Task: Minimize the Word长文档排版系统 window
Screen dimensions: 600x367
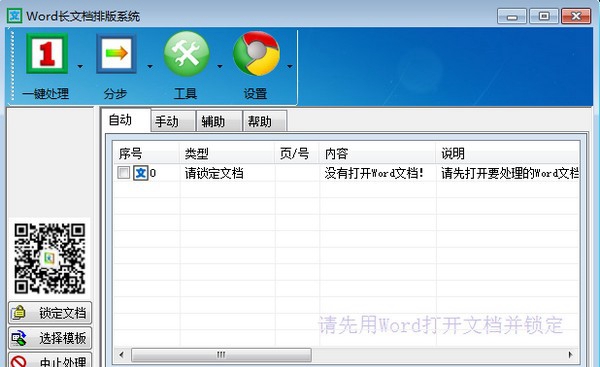Action: 512,16
